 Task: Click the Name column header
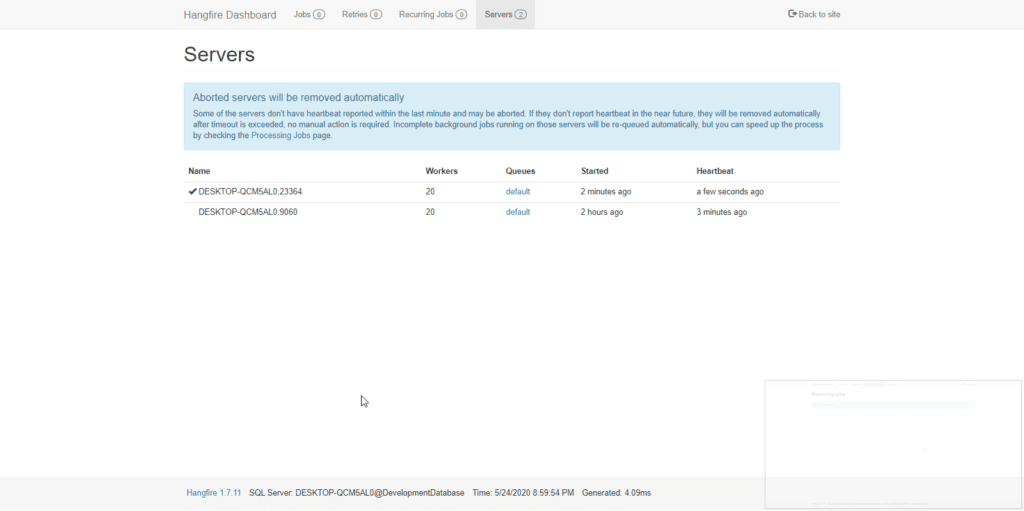point(199,171)
